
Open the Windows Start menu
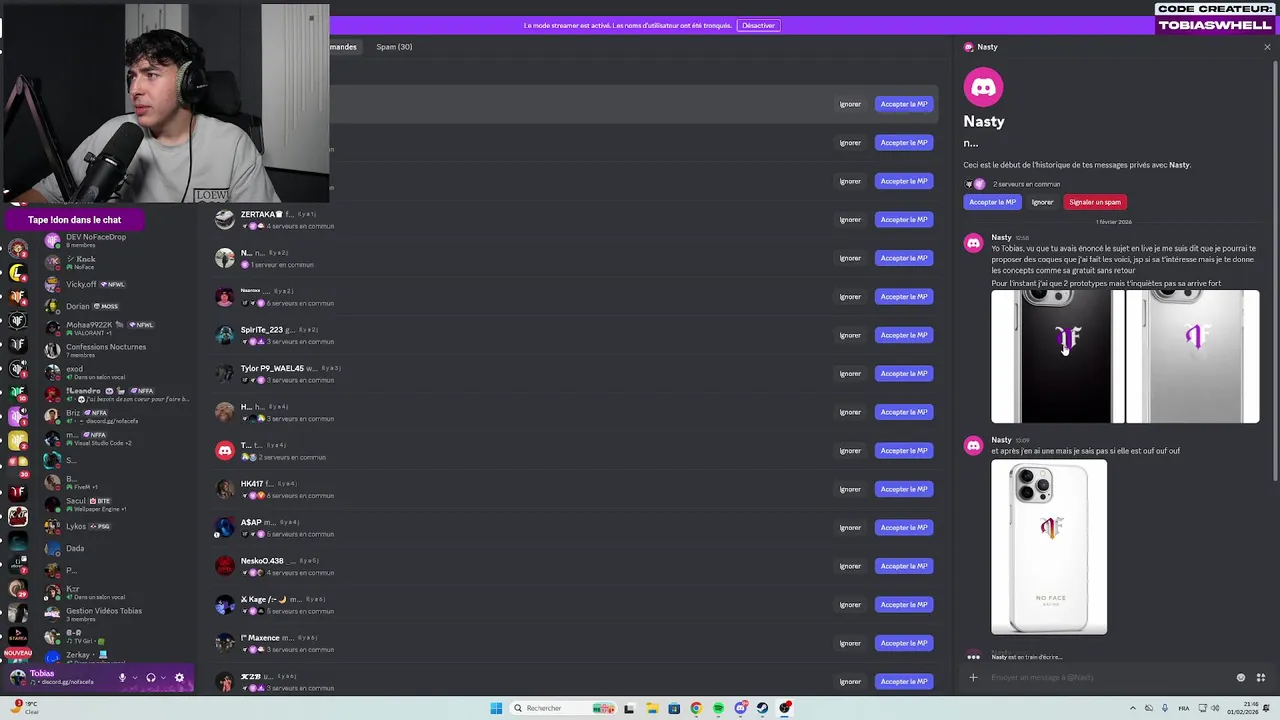click(496, 708)
